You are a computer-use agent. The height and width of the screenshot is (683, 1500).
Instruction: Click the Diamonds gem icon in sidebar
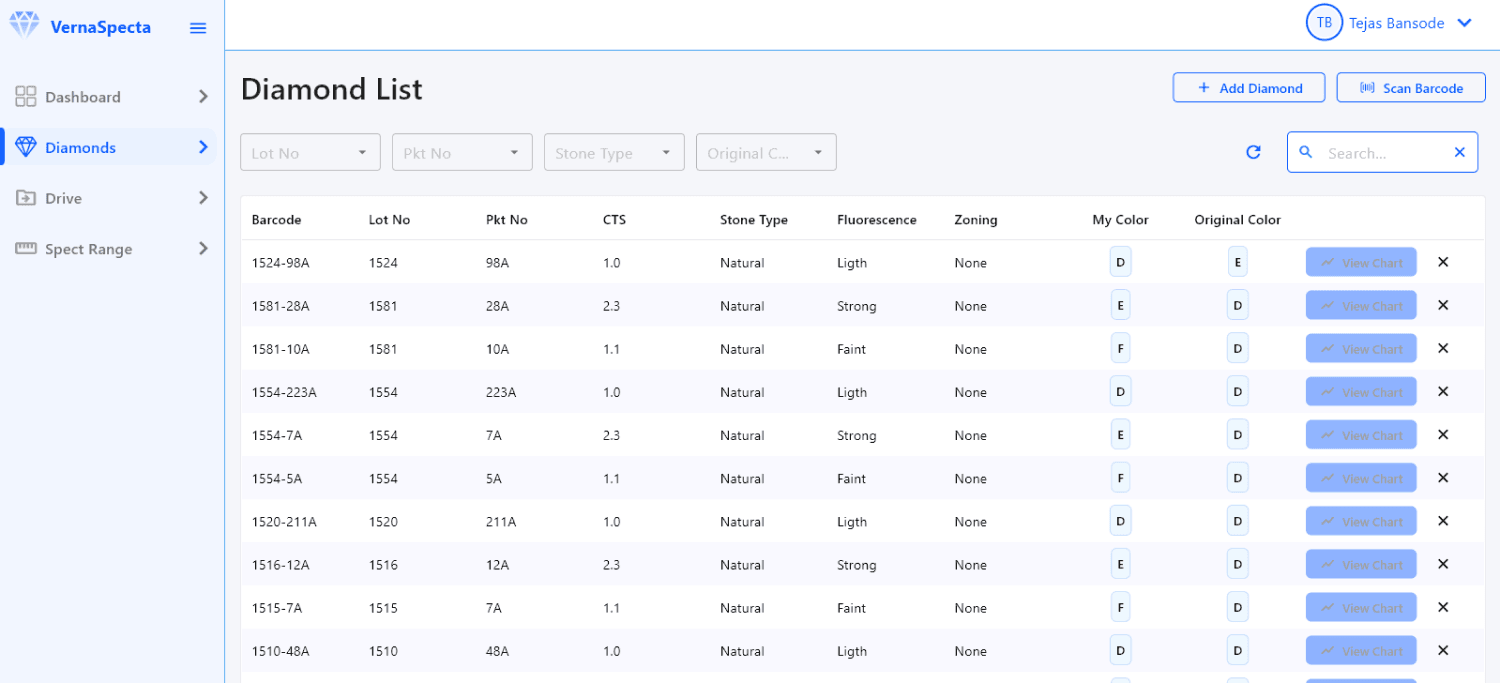pos(26,147)
